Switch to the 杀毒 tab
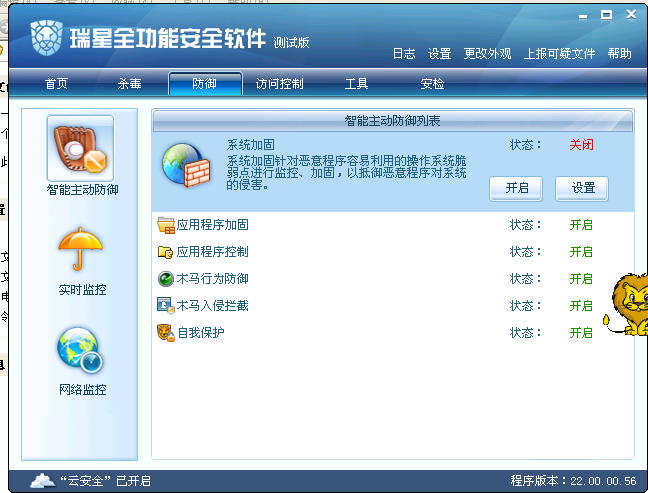The height and width of the screenshot is (493, 648). click(x=129, y=84)
